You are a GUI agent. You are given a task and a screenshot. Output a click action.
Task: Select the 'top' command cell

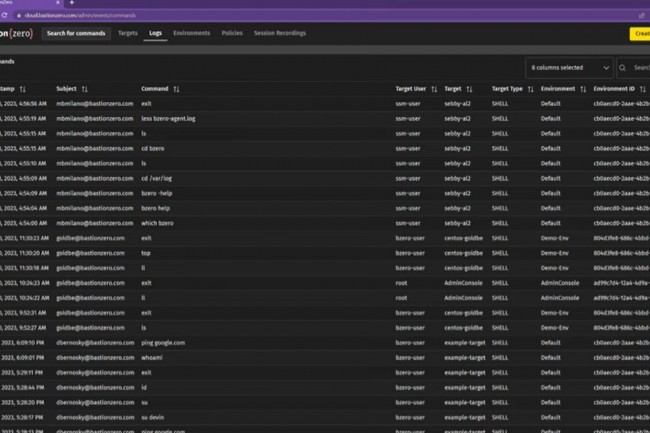[x=146, y=253]
